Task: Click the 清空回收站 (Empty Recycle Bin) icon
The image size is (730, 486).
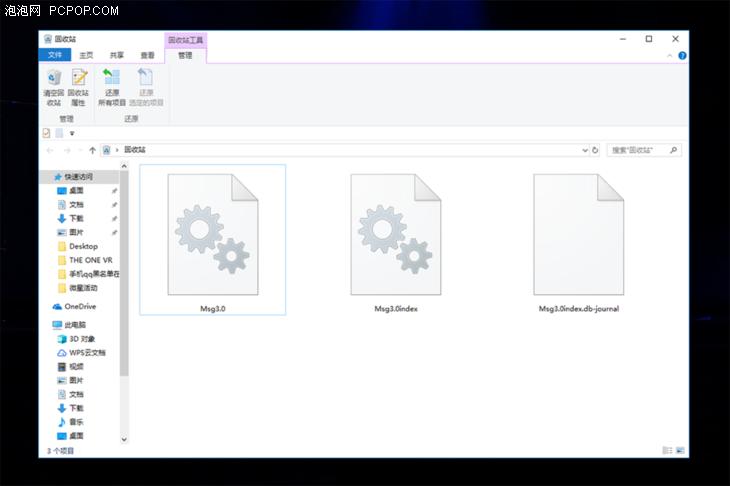Action: click(53, 87)
